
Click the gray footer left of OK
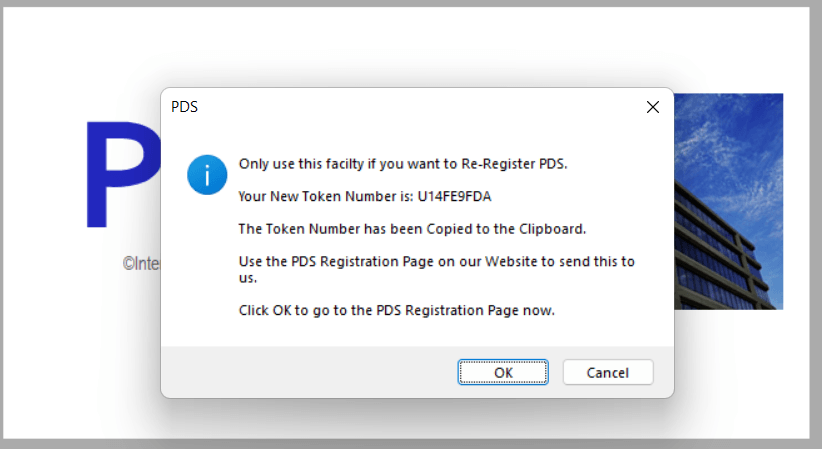click(300, 372)
